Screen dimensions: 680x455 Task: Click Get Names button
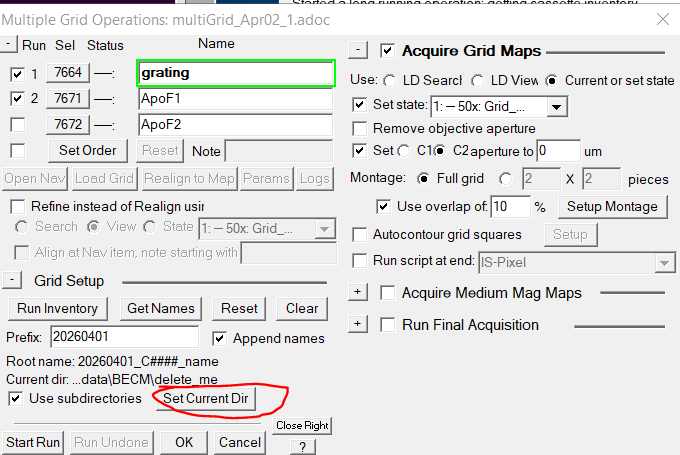pyautogui.click(x=161, y=308)
